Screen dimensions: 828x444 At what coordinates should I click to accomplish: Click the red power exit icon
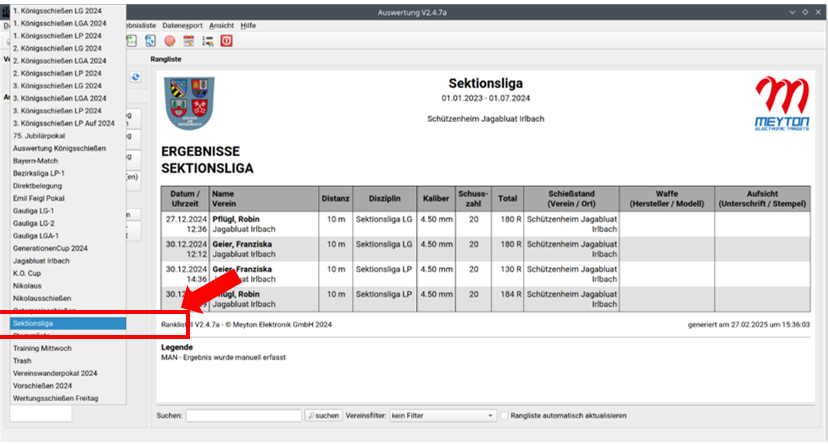[226, 41]
